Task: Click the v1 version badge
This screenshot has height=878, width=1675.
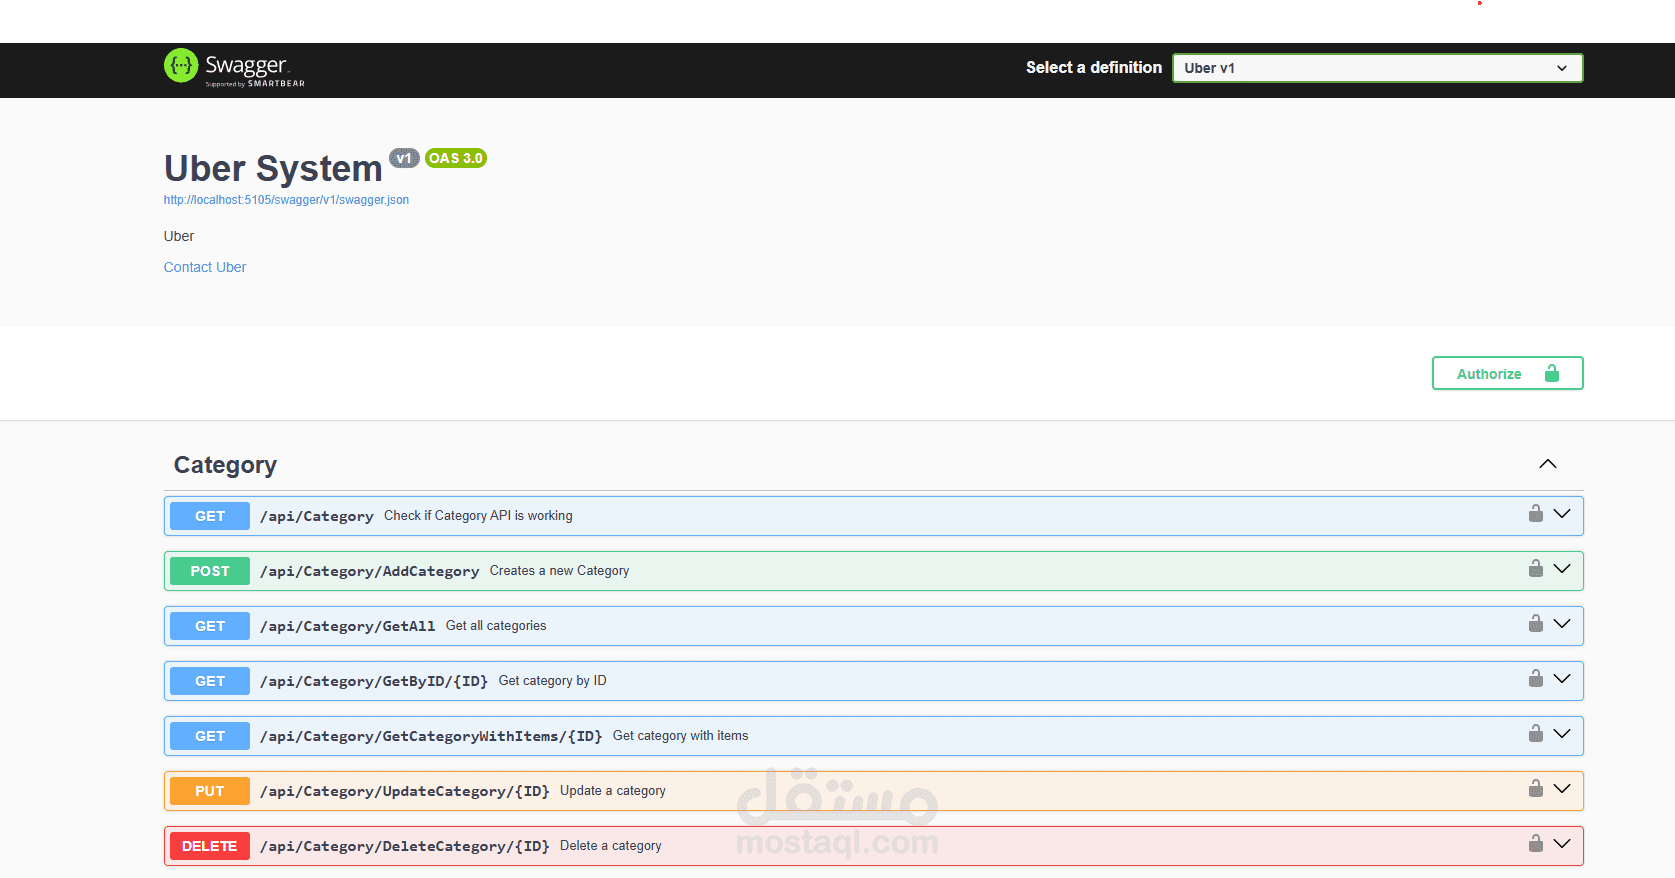Action: tap(404, 158)
